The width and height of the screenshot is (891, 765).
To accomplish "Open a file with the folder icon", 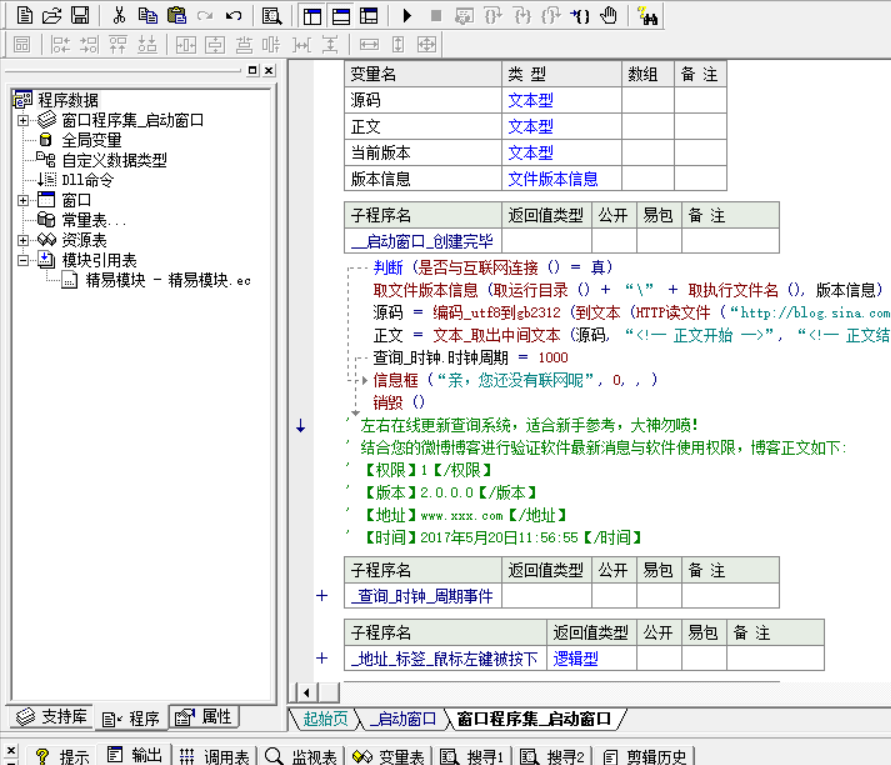I will coord(52,15).
